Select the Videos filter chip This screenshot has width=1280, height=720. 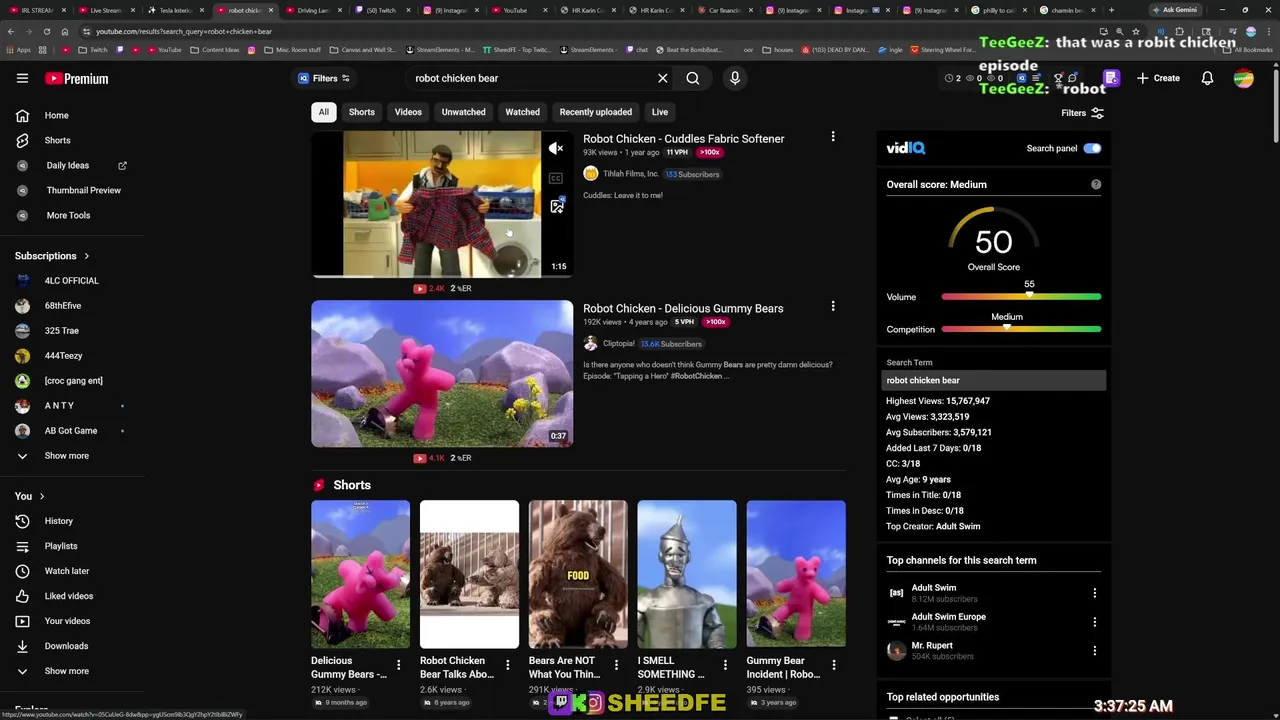408,112
